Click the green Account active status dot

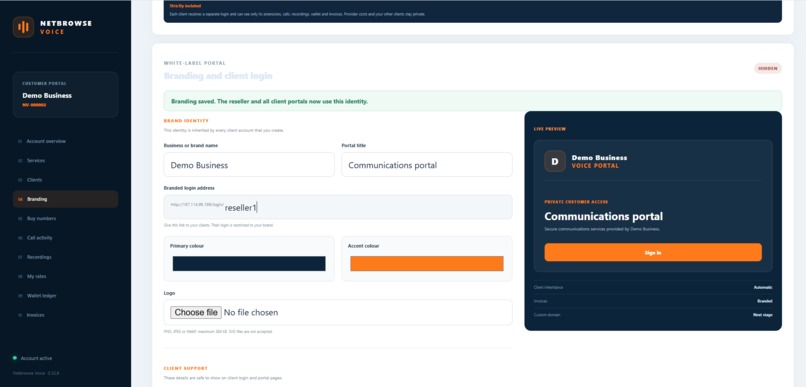tap(15, 358)
